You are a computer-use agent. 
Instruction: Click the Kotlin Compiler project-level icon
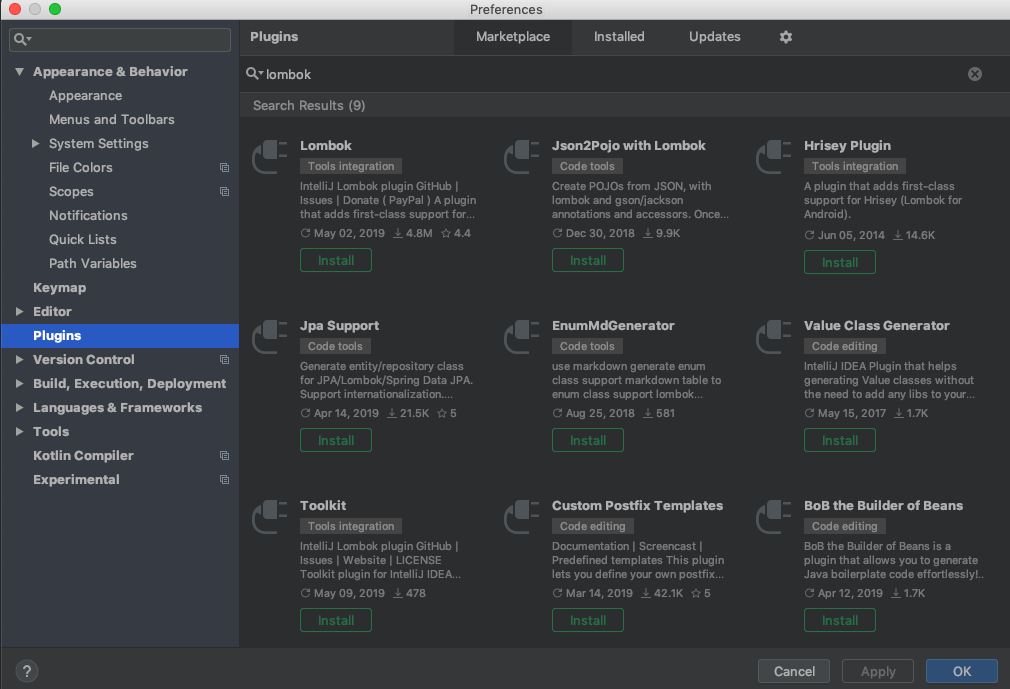[x=224, y=455]
